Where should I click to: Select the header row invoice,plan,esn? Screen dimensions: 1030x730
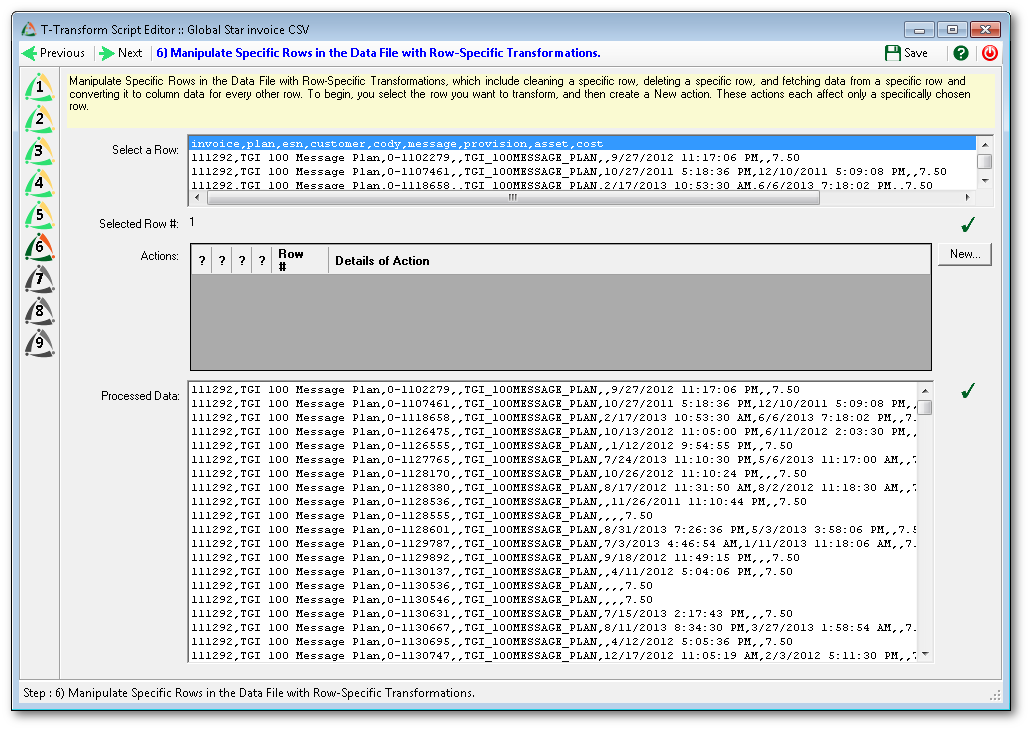pyautogui.click(x=583, y=144)
